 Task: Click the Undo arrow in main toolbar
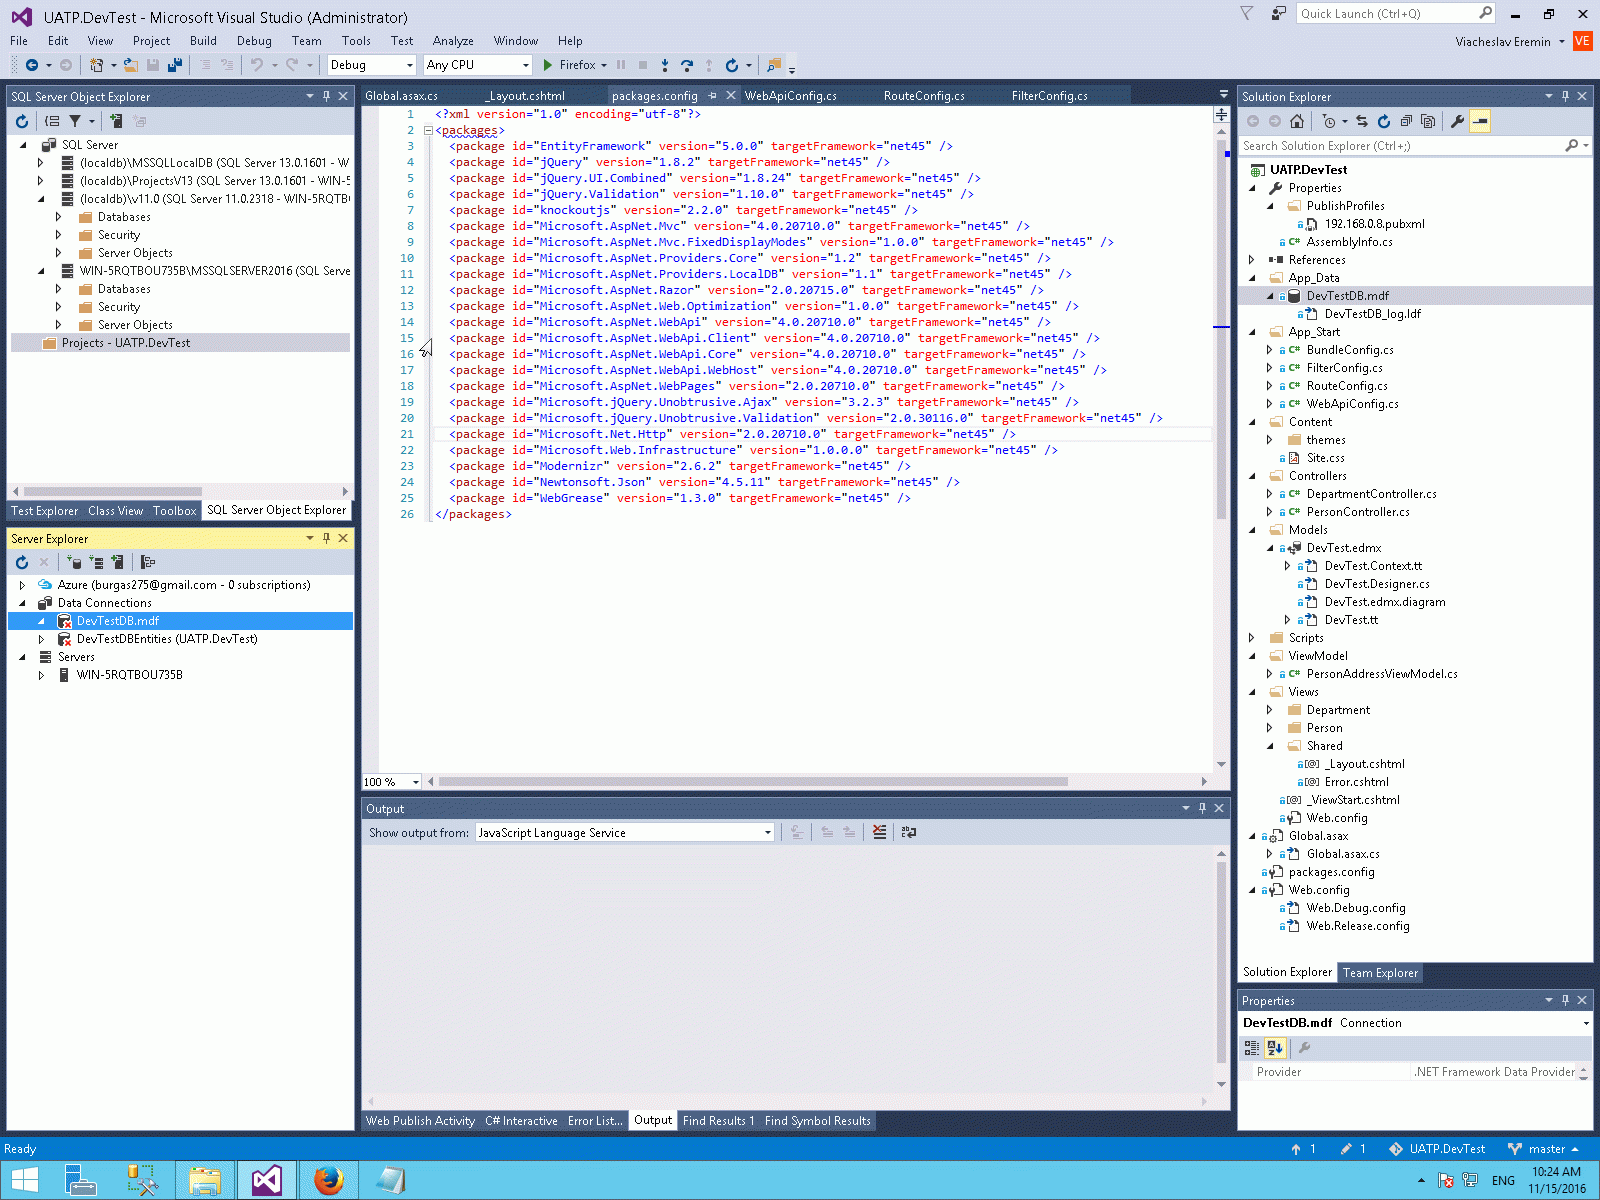pos(257,65)
